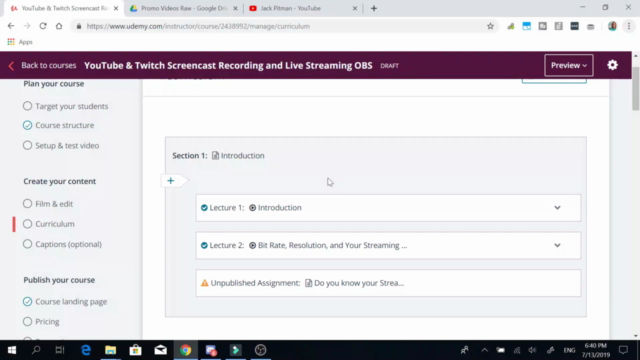640x360 pixels.
Task: Click the video play icon in Lecture 1
Action: coord(253,208)
